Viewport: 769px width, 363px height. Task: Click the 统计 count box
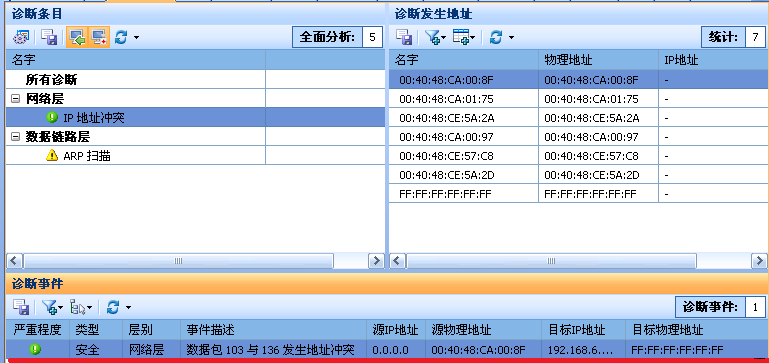click(x=755, y=37)
